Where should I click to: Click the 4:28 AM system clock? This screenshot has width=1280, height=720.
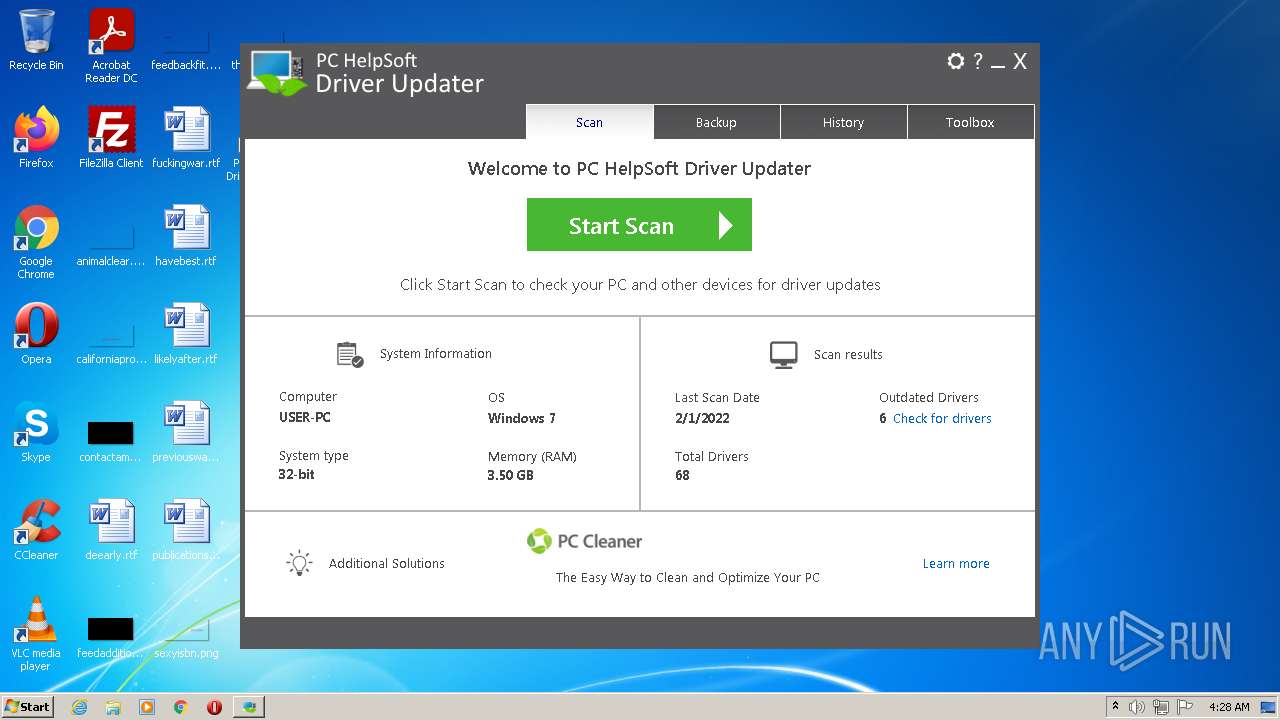1229,707
